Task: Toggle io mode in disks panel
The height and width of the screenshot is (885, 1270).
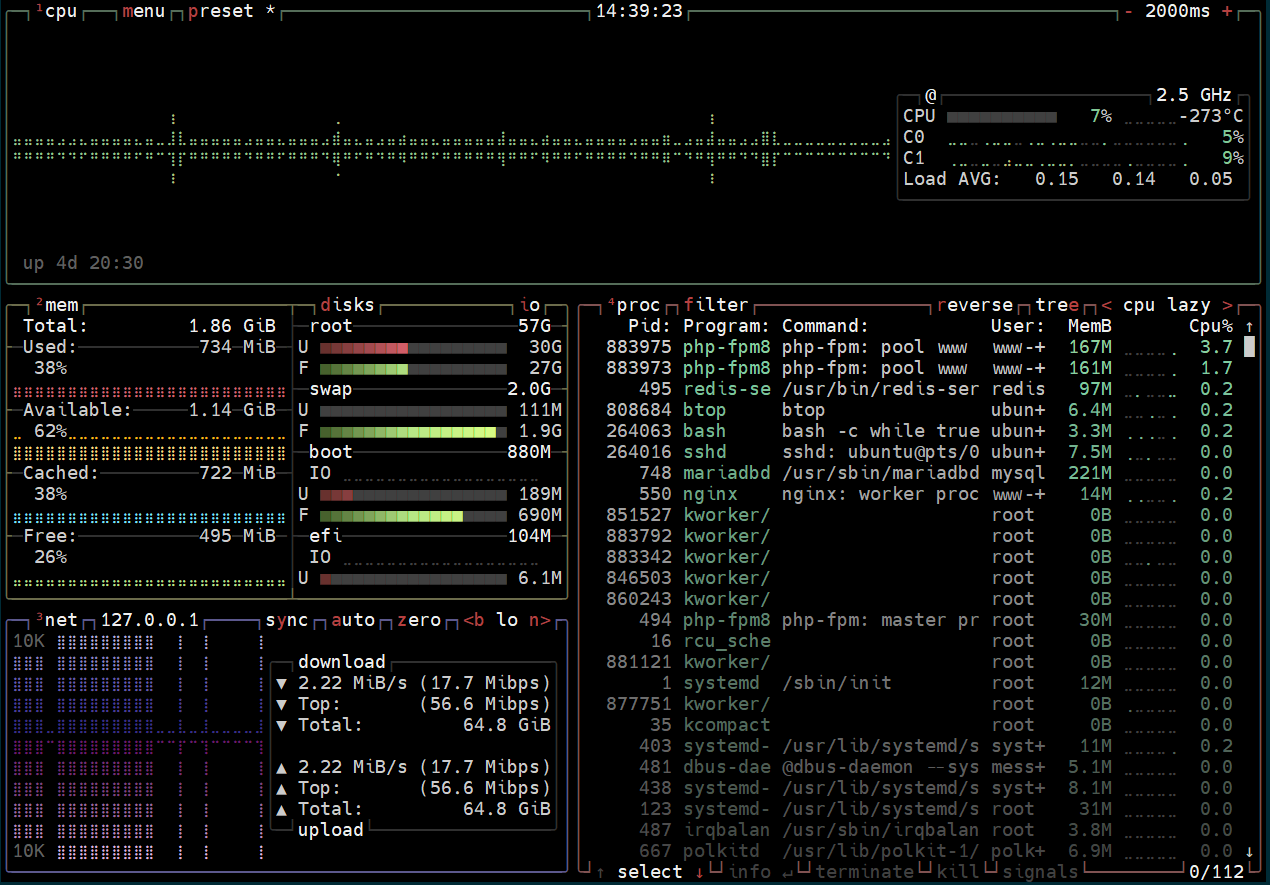Action: pyautogui.click(x=530, y=305)
